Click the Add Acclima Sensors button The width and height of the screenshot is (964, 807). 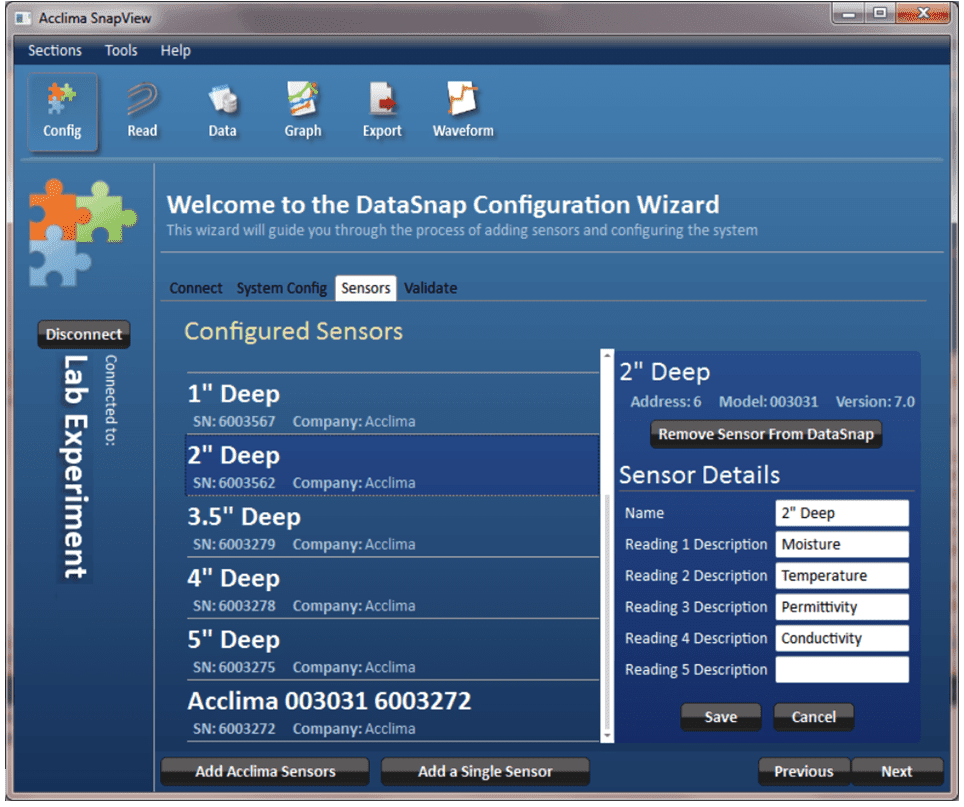265,771
